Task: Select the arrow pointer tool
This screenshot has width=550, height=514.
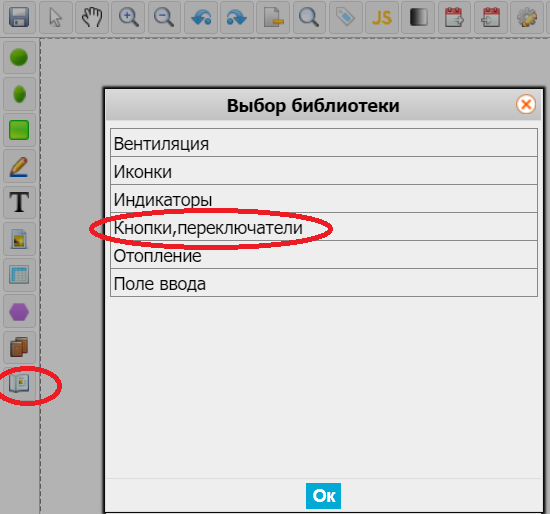Action: coord(56,17)
